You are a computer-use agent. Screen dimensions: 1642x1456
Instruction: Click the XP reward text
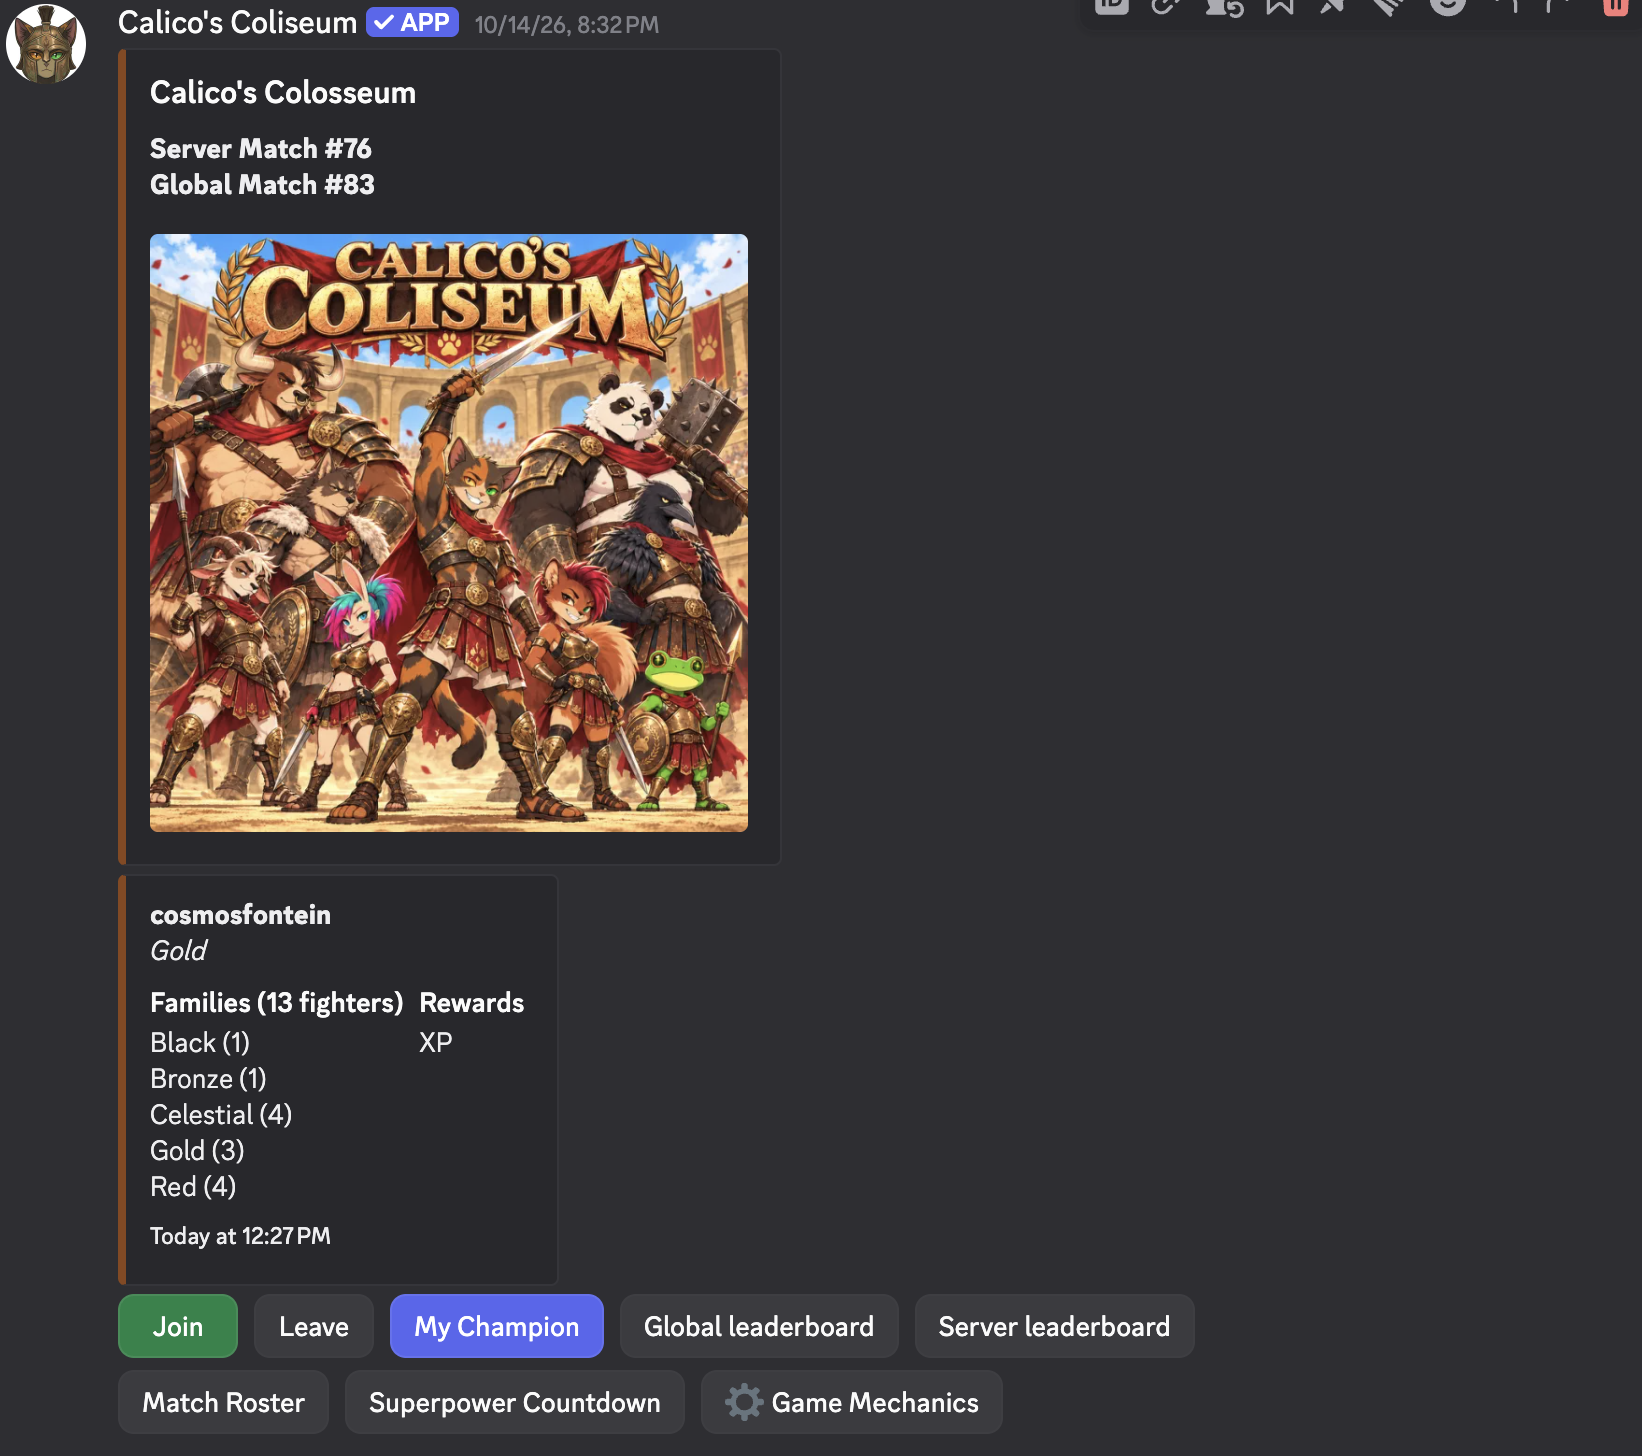[x=436, y=1043]
